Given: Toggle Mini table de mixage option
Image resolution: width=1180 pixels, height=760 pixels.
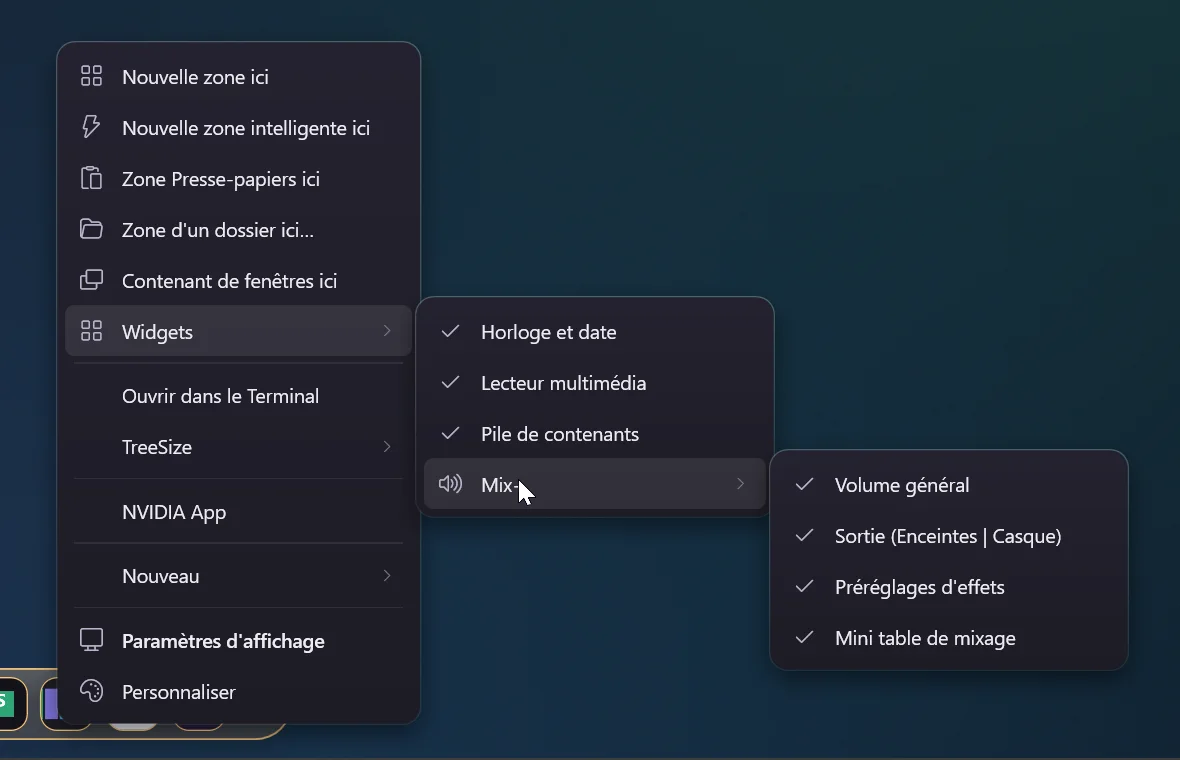Looking at the screenshot, I should coord(948,638).
